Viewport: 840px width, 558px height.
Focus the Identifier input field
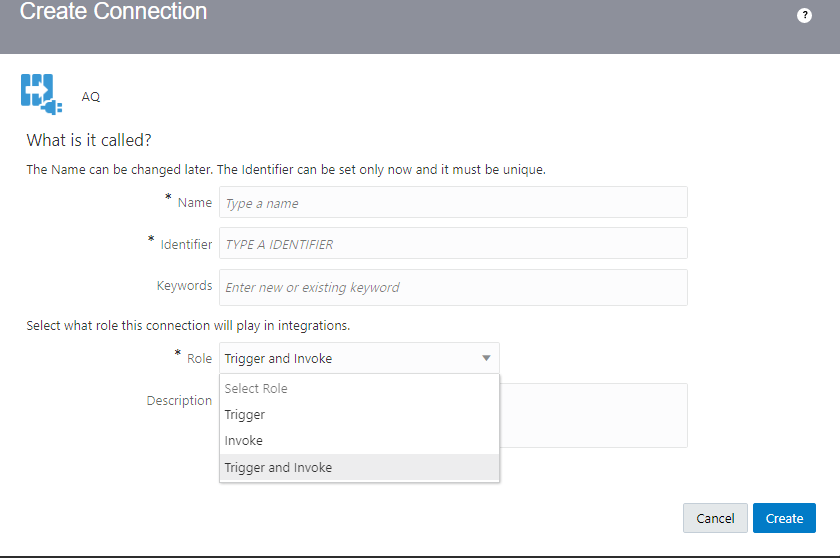pos(453,244)
